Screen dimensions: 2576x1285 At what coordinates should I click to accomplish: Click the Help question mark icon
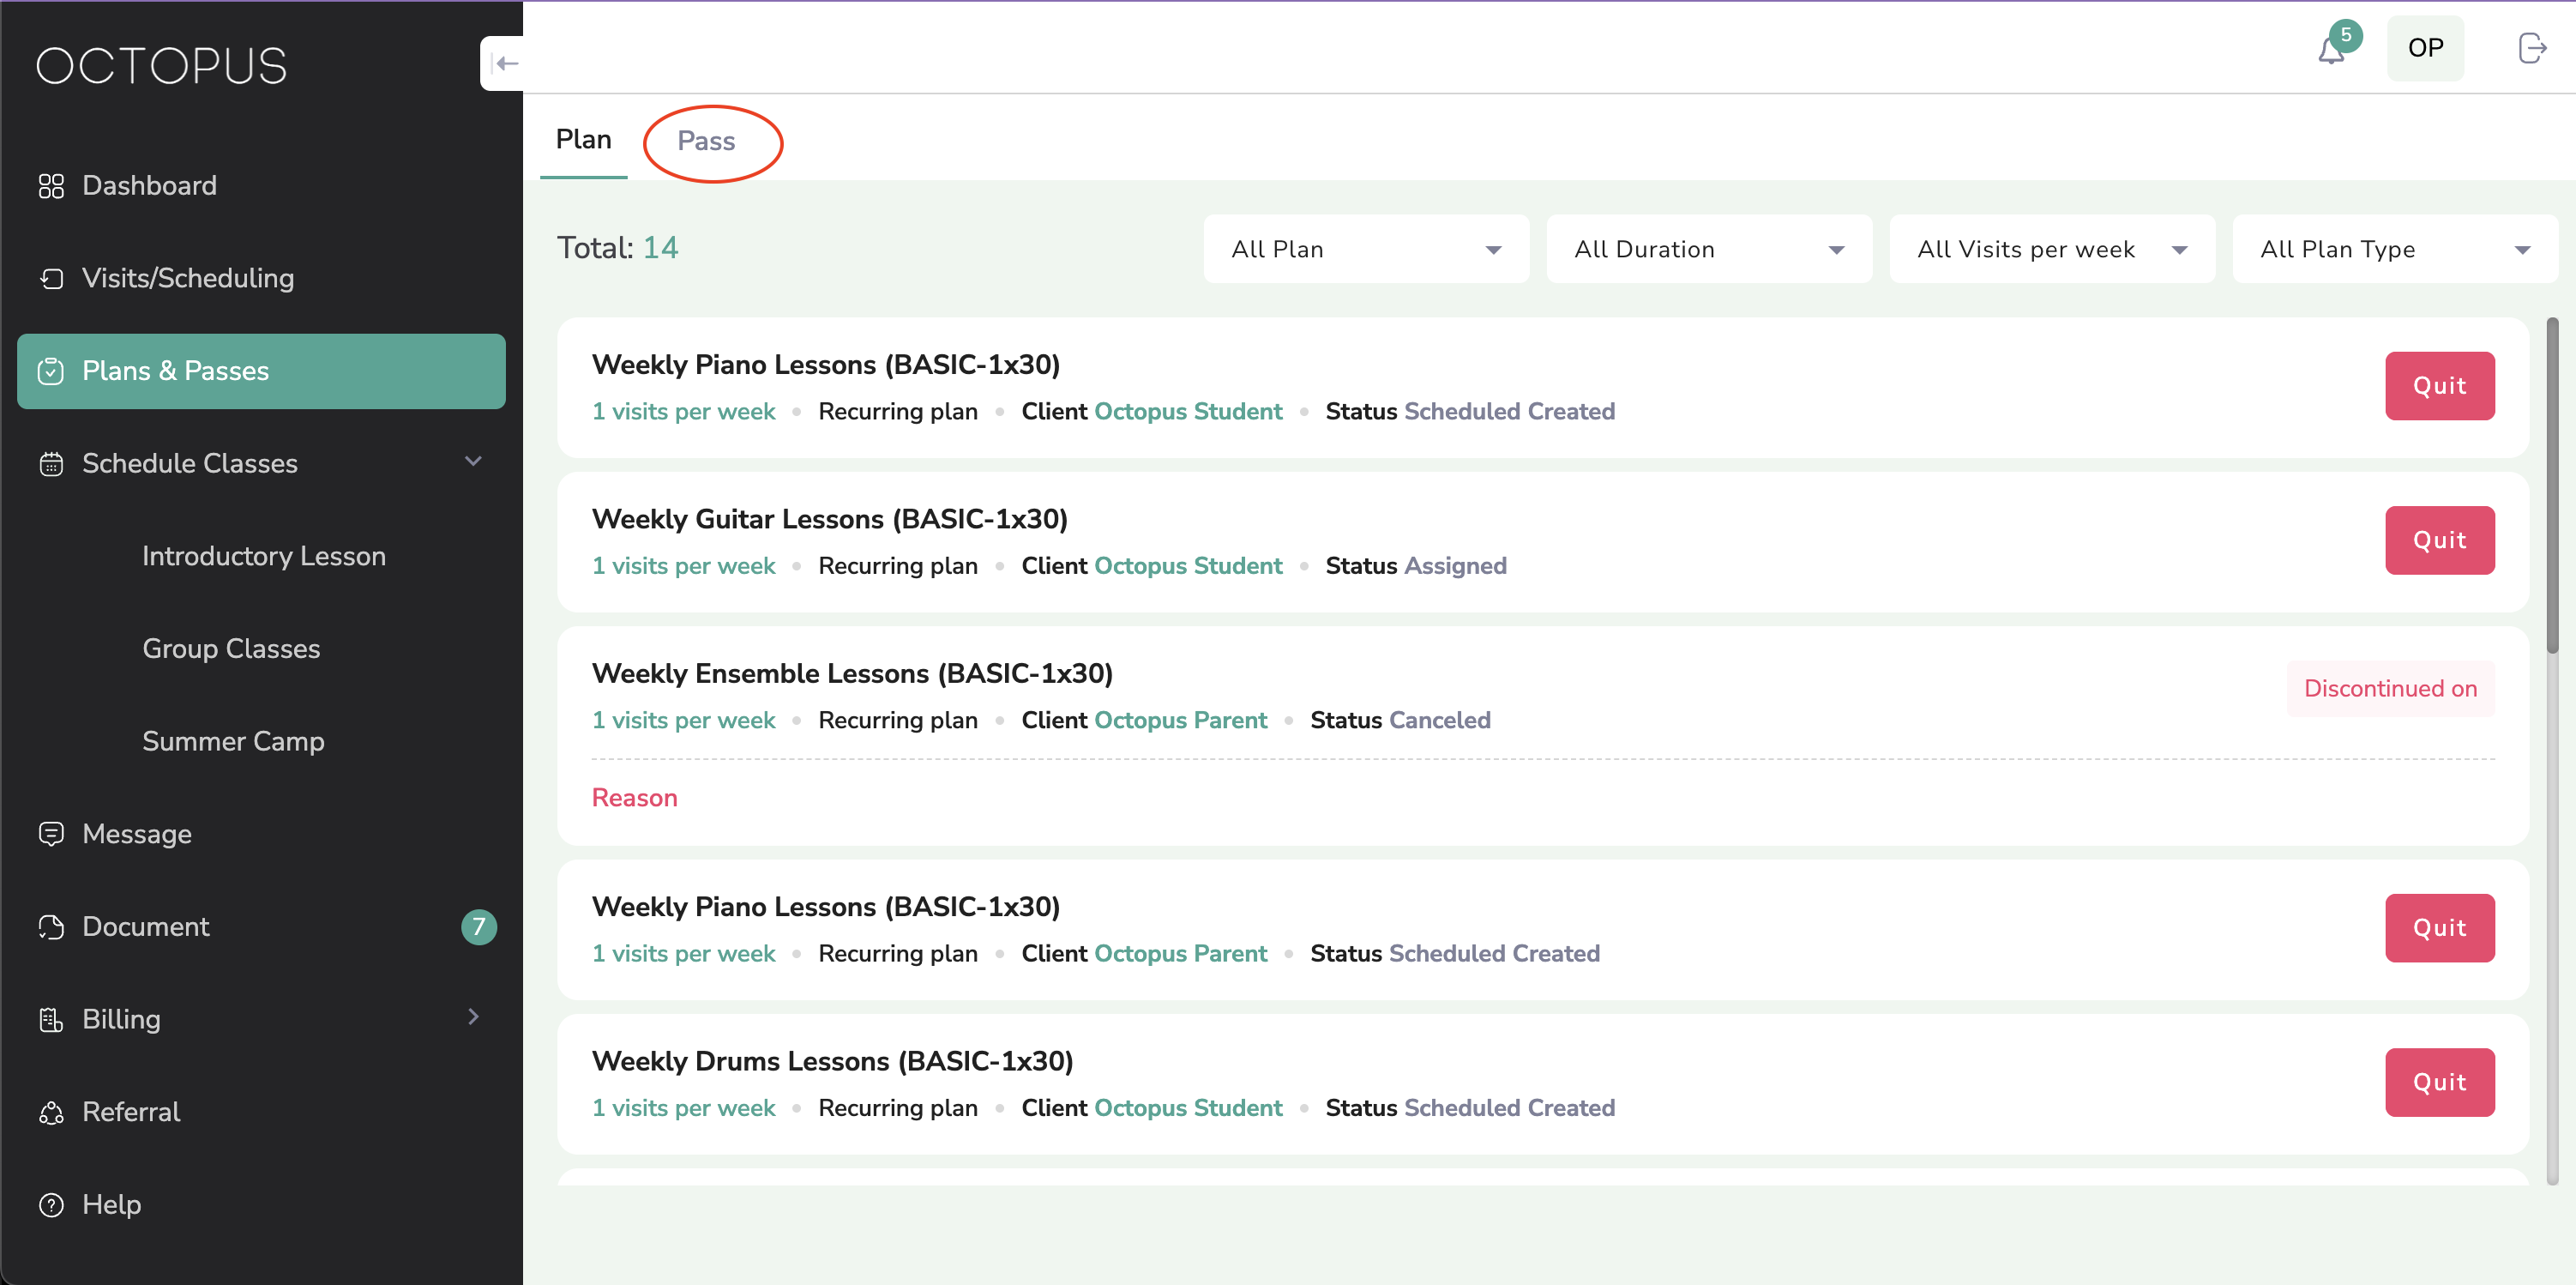point(51,1204)
